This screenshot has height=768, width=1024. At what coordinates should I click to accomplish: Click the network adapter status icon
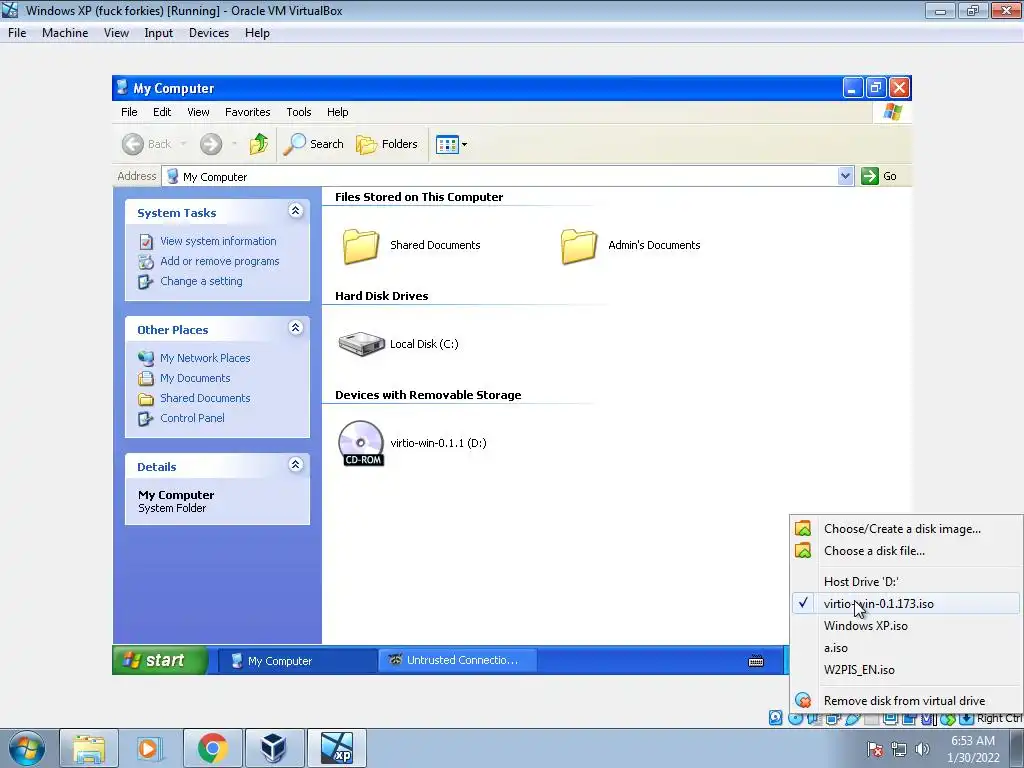coord(832,718)
